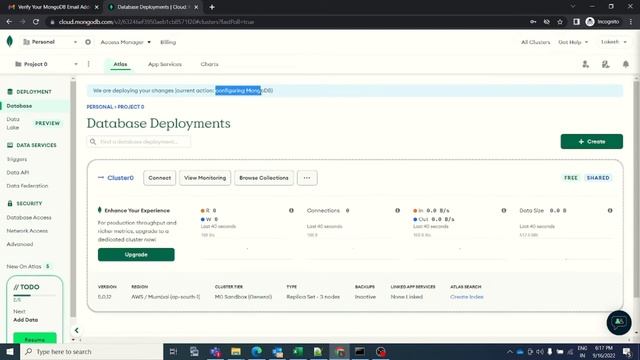The height and width of the screenshot is (360, 640).
Task: Switch to the Charts tab
Action: 209,64
